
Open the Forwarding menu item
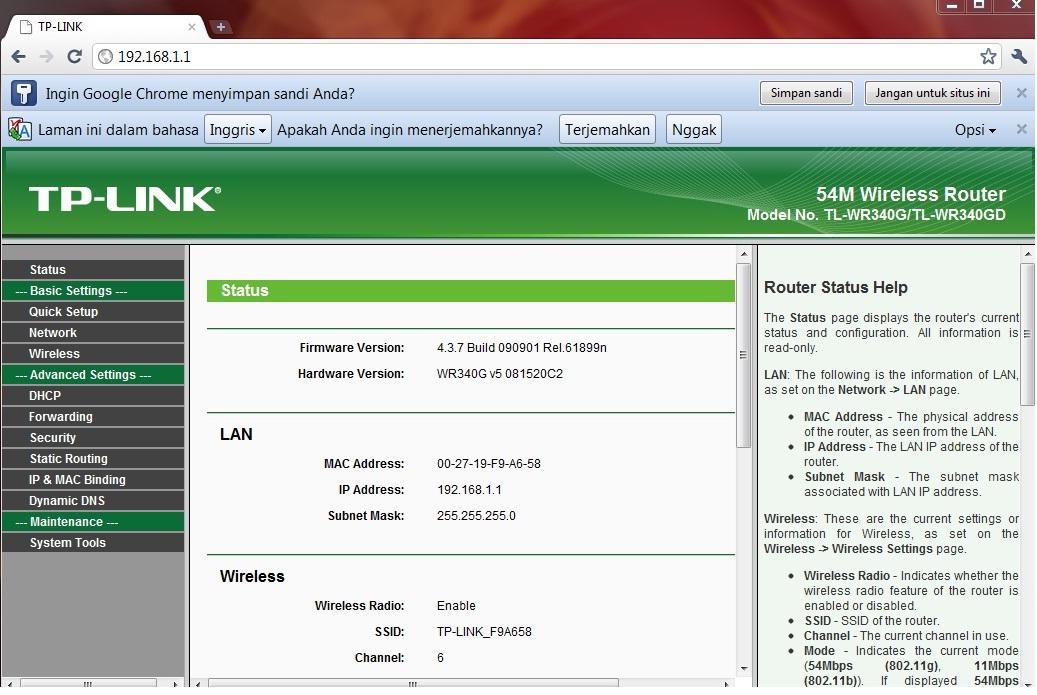[93, 417]
